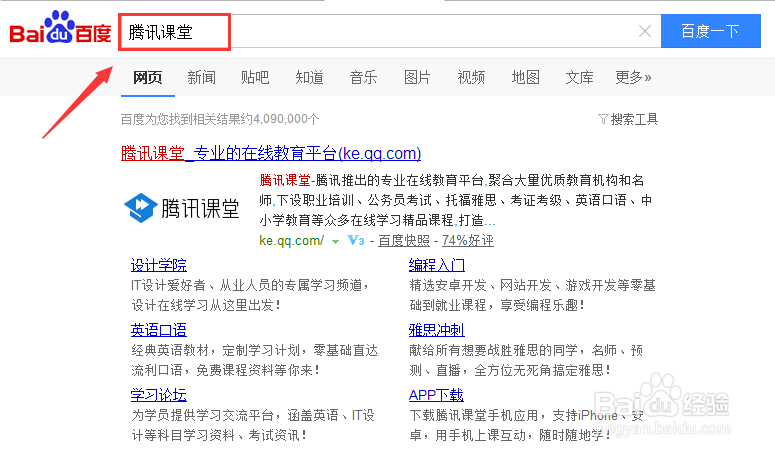
Task: Open the 贴吧 tab
Action: 255,78
